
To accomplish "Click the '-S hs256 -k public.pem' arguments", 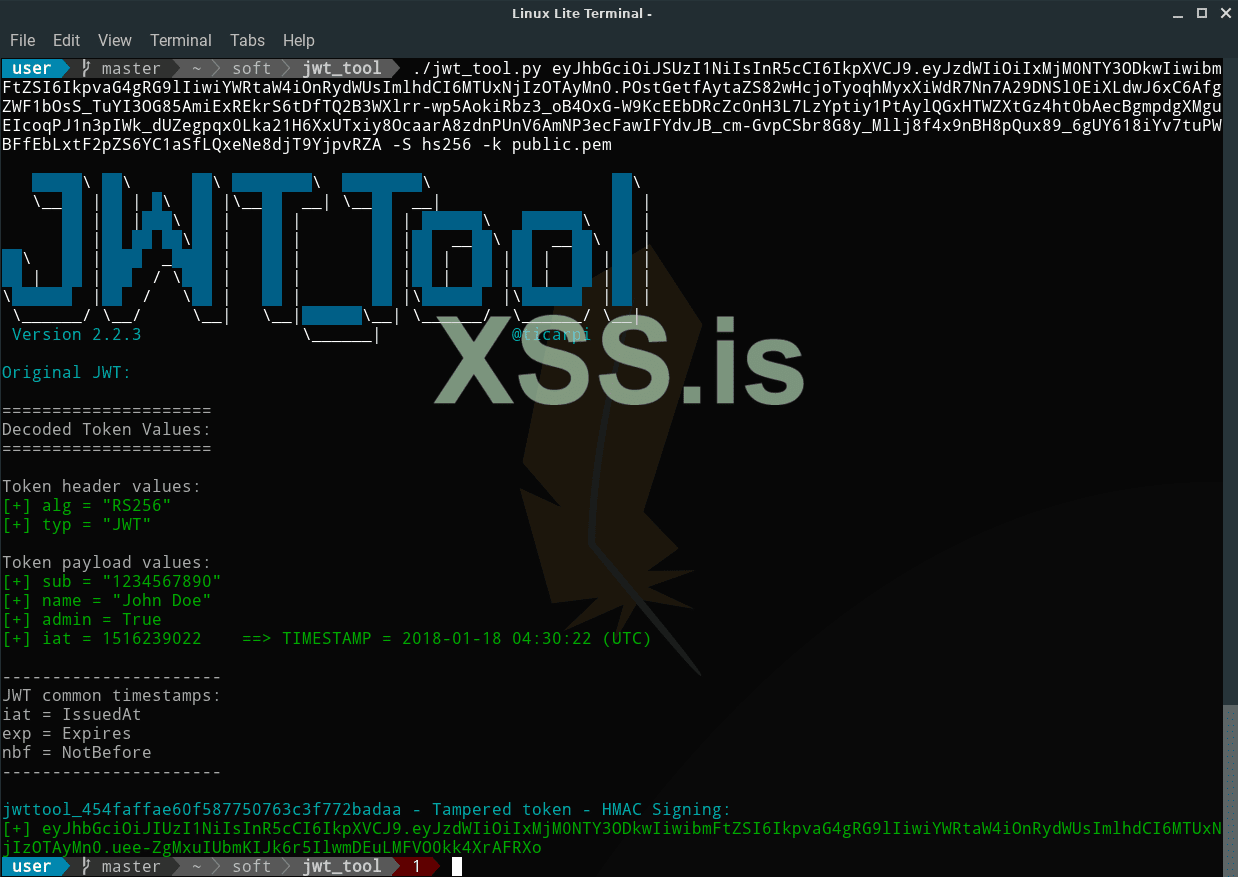I will coord(501,144).
